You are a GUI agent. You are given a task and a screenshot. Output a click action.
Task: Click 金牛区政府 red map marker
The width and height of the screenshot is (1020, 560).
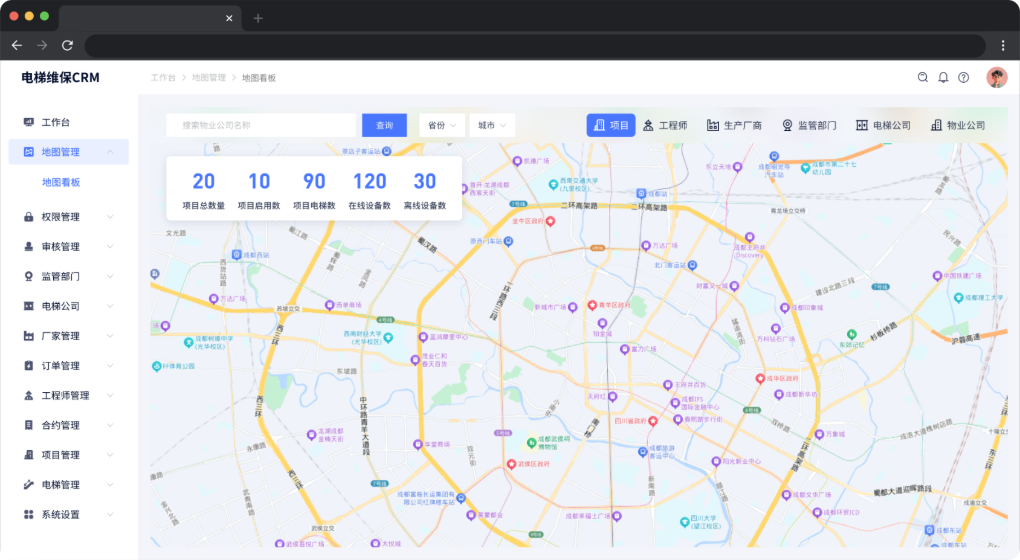click(x=550, y=222)
